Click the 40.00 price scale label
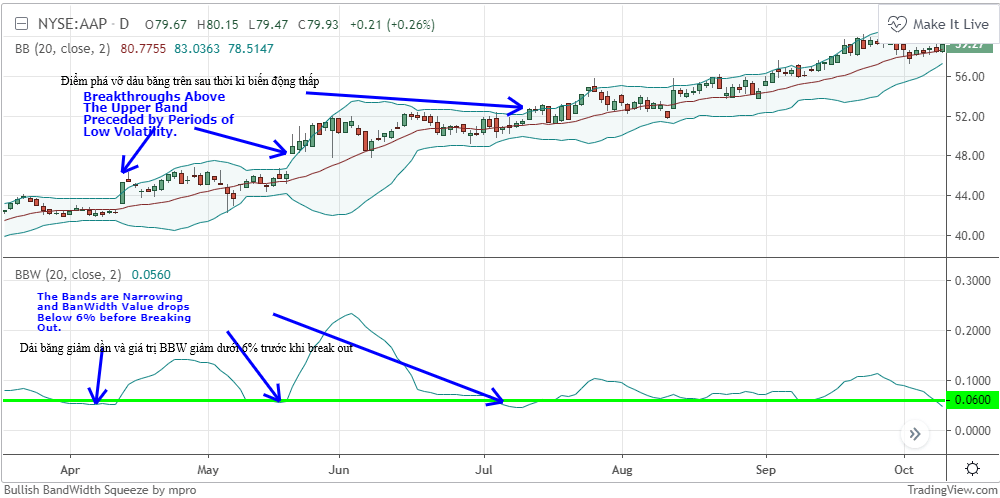Image resolution: width=1000 pixels, height=498 pixels. (x=968, y=235)
